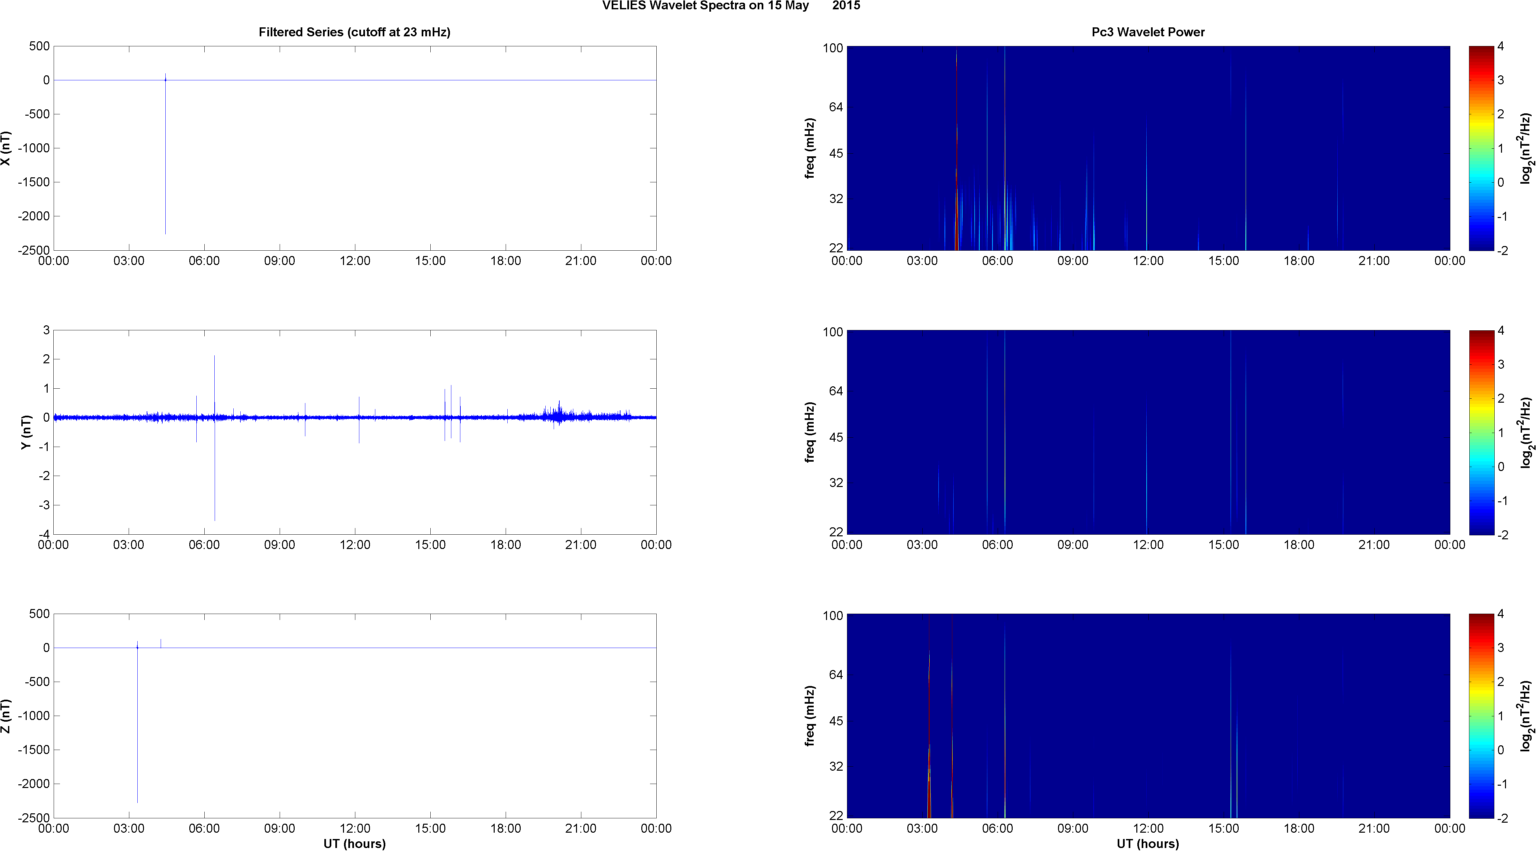Click the '21:00' tick under the Y series plot
Screen dimensions: 1536x851
coord(581,545)
